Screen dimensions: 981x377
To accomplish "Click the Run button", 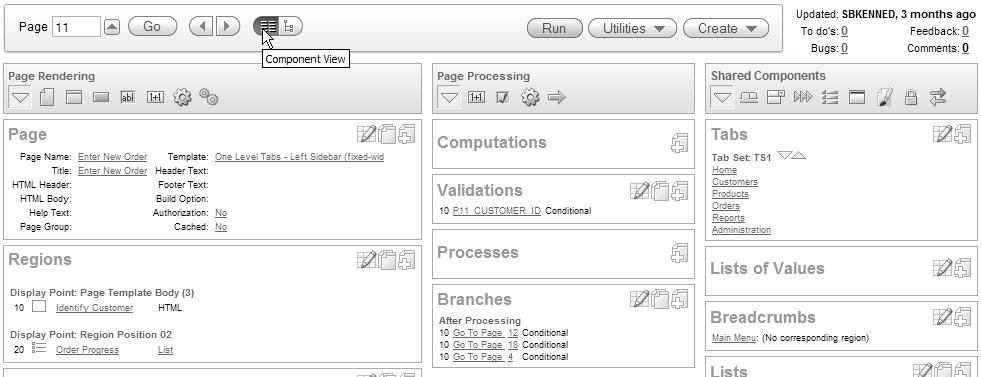I will coord(554,28).
